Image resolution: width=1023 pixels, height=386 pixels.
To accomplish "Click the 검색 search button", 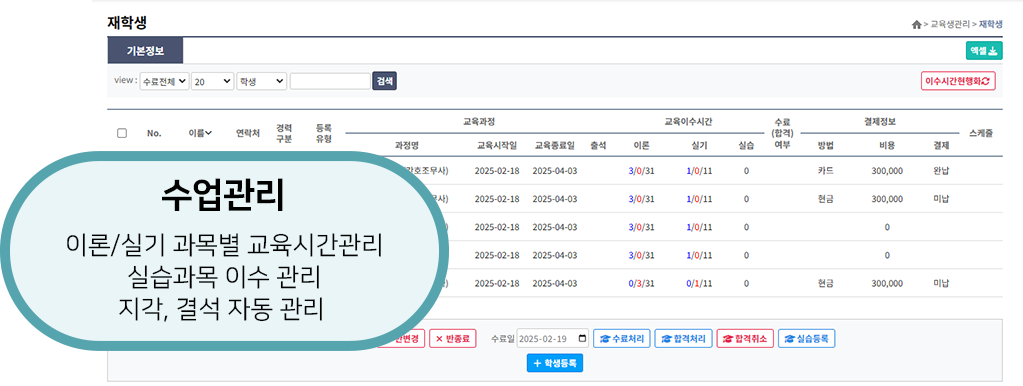I will tap(384, 81).
